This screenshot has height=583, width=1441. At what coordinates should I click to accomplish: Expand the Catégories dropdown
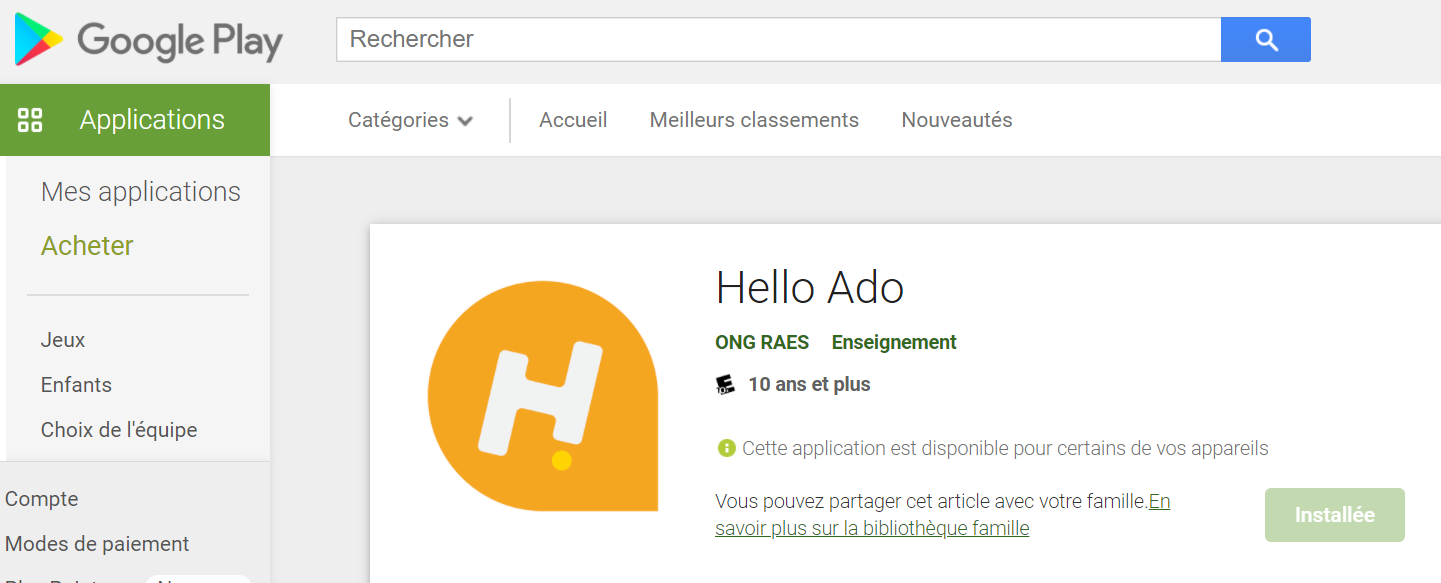click(x=410, y=120)
